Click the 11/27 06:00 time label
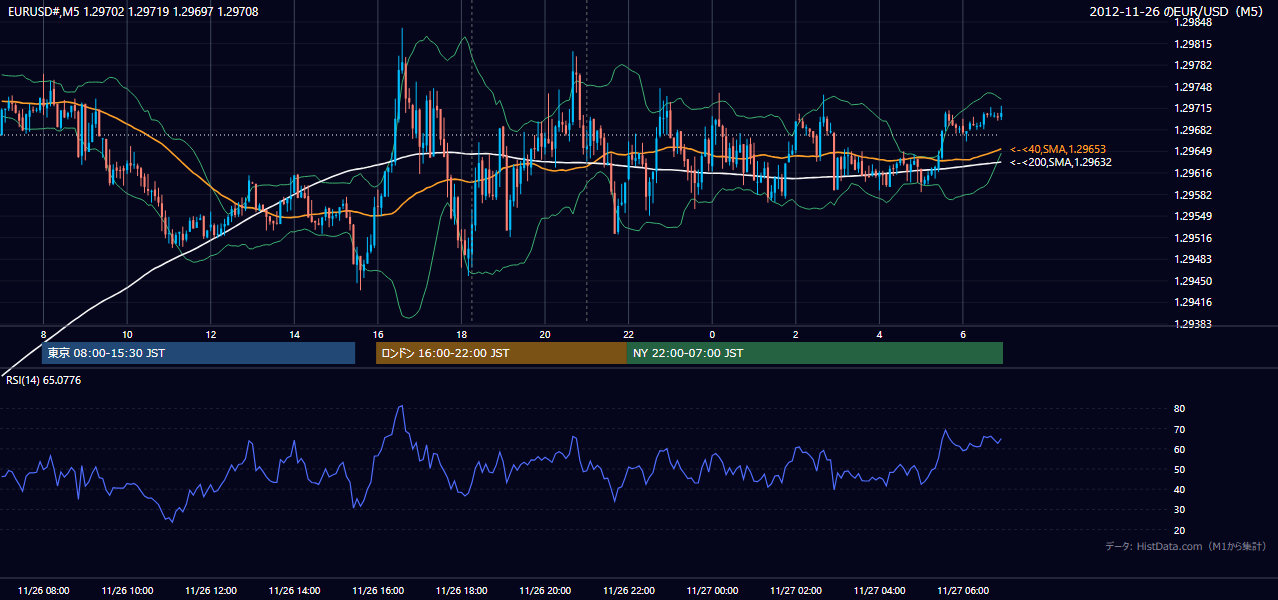 (x=962, y=590)
